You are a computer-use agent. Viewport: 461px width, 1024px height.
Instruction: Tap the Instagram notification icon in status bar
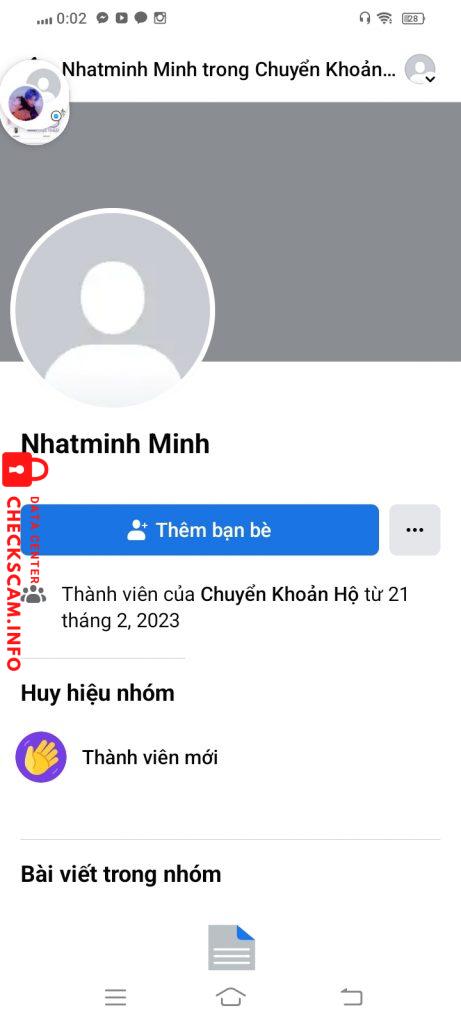(x=160, y=18)
